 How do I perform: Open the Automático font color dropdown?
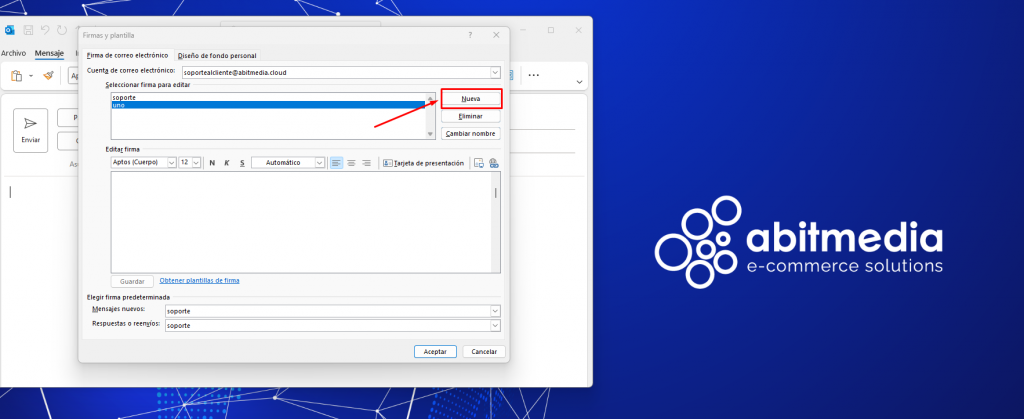[x=319, y=163]
